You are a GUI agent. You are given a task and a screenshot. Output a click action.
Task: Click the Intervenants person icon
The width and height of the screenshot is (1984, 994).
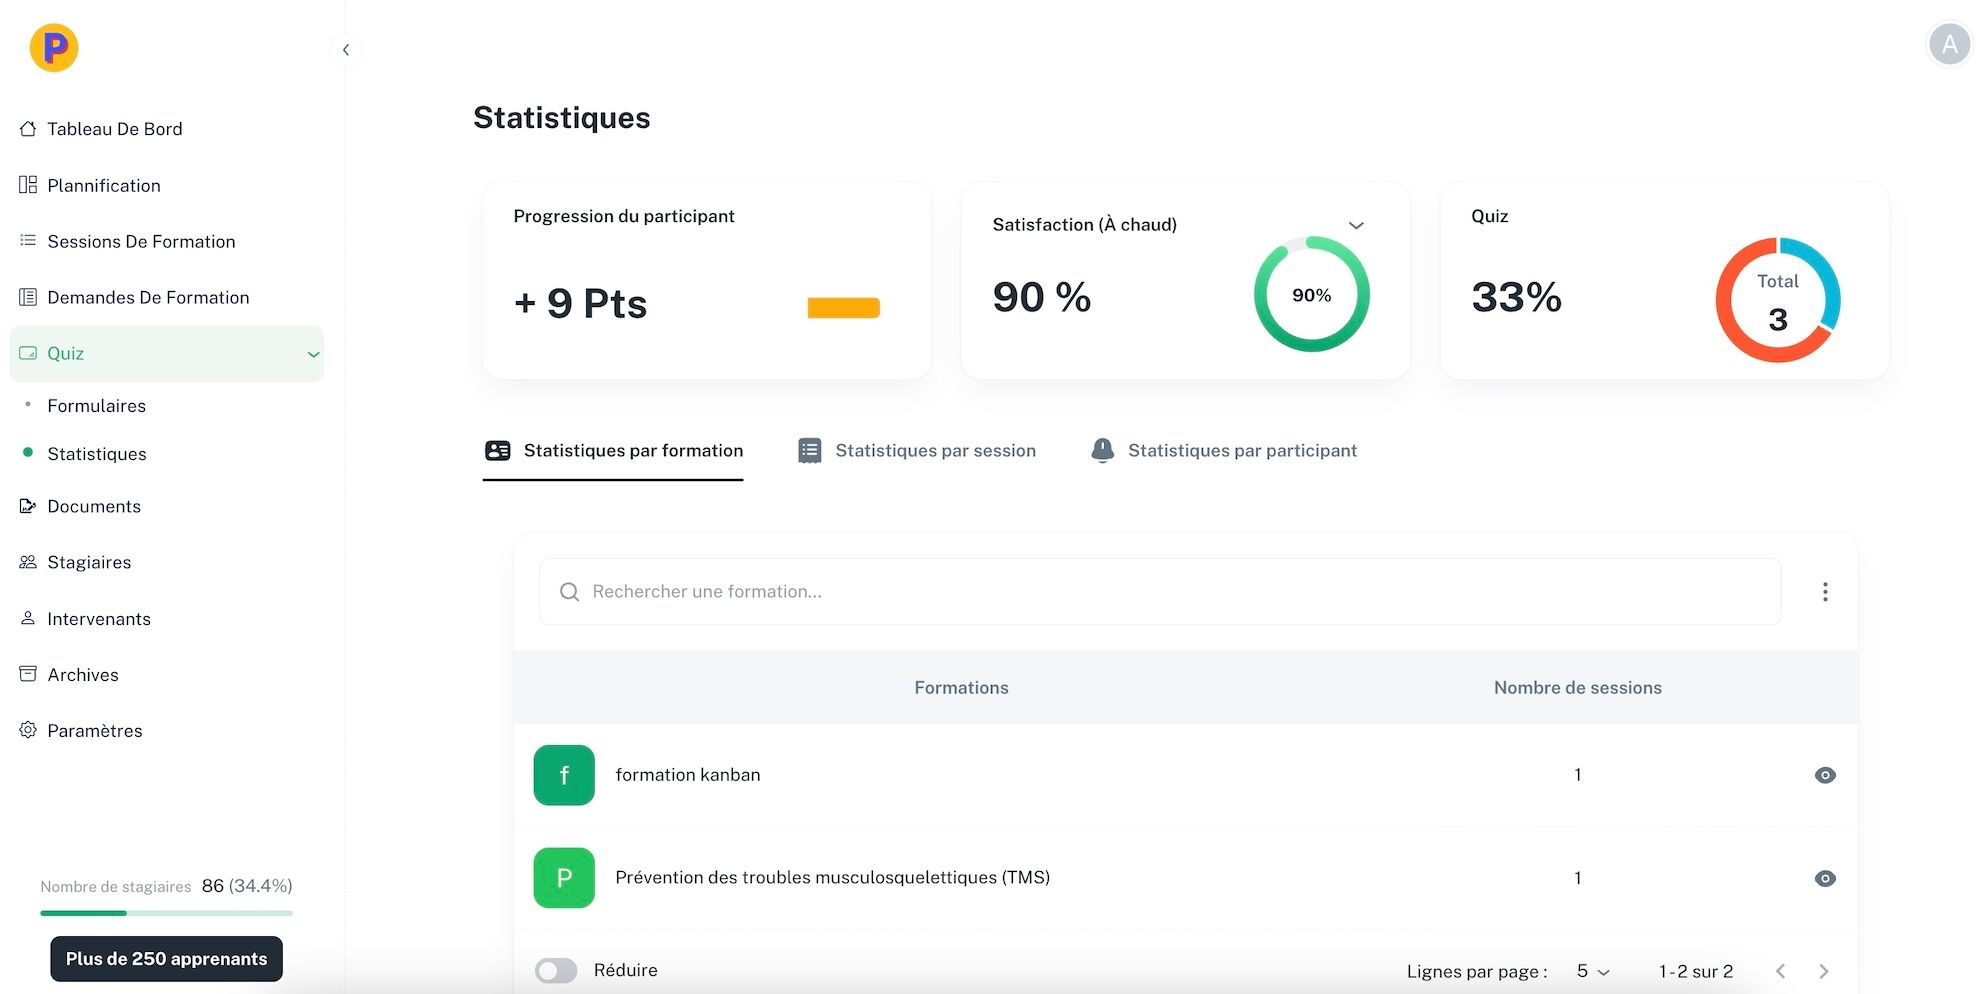click(28, 618)
